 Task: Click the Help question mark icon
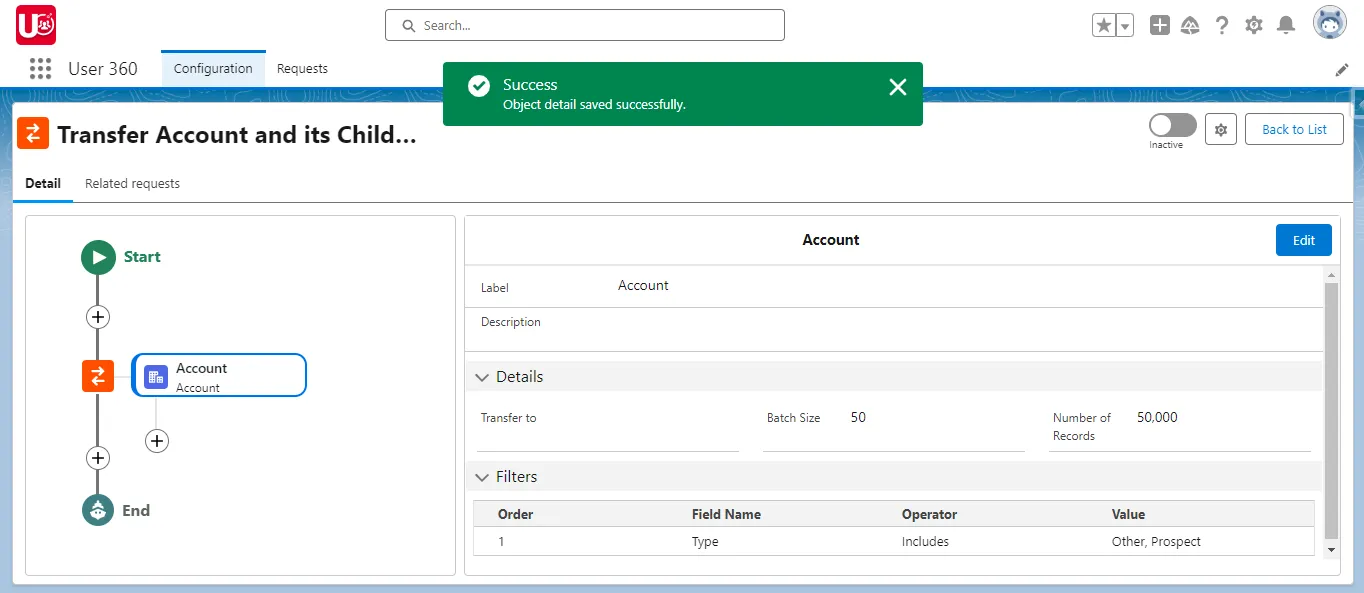[x=1222, y=24]
